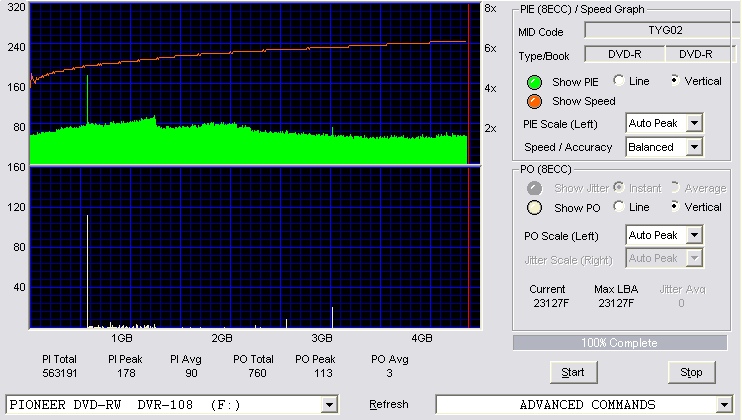Select Vertical mode for PO graph

(675, 206)
